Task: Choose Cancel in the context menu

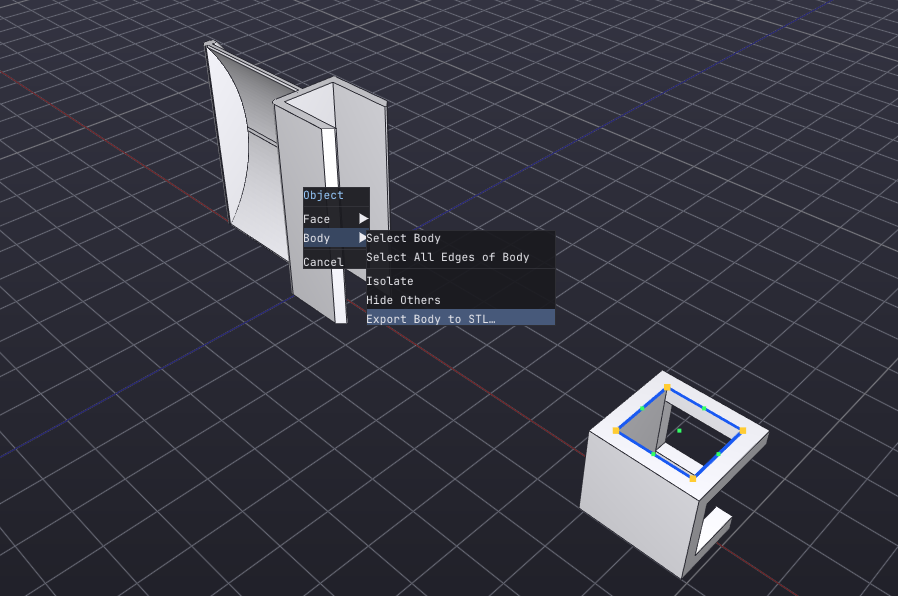Action: click(334, 262)
